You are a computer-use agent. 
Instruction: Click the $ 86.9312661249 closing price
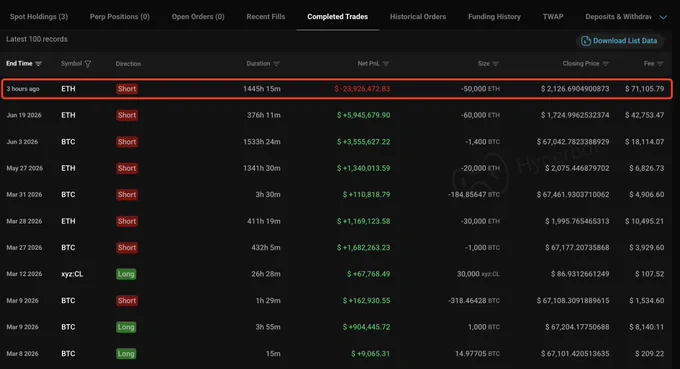coord(580,274)
